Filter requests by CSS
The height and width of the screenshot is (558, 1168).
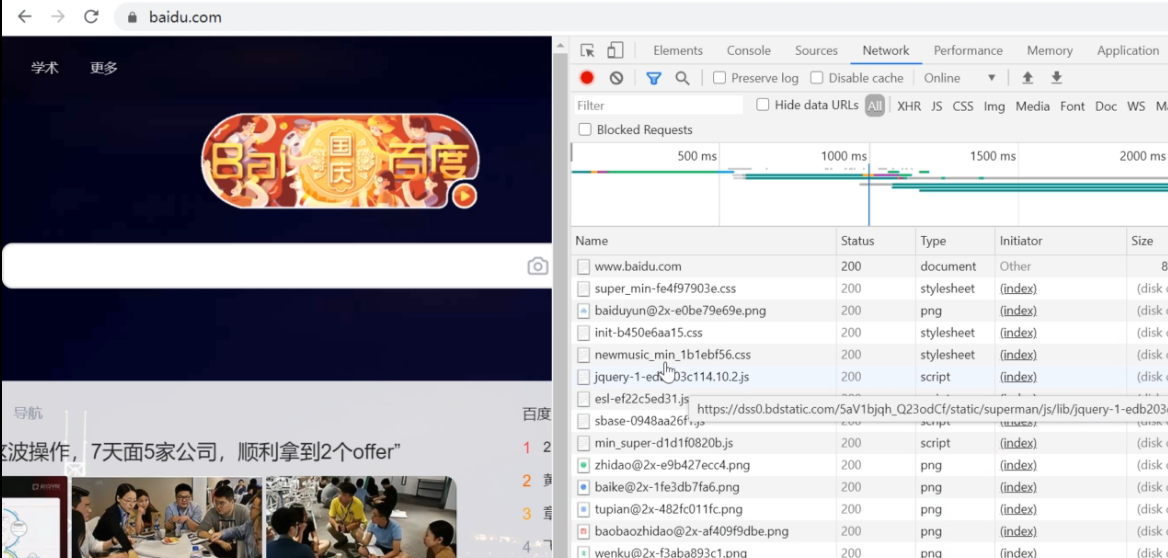pyautogui.click(x=963, y=107)
